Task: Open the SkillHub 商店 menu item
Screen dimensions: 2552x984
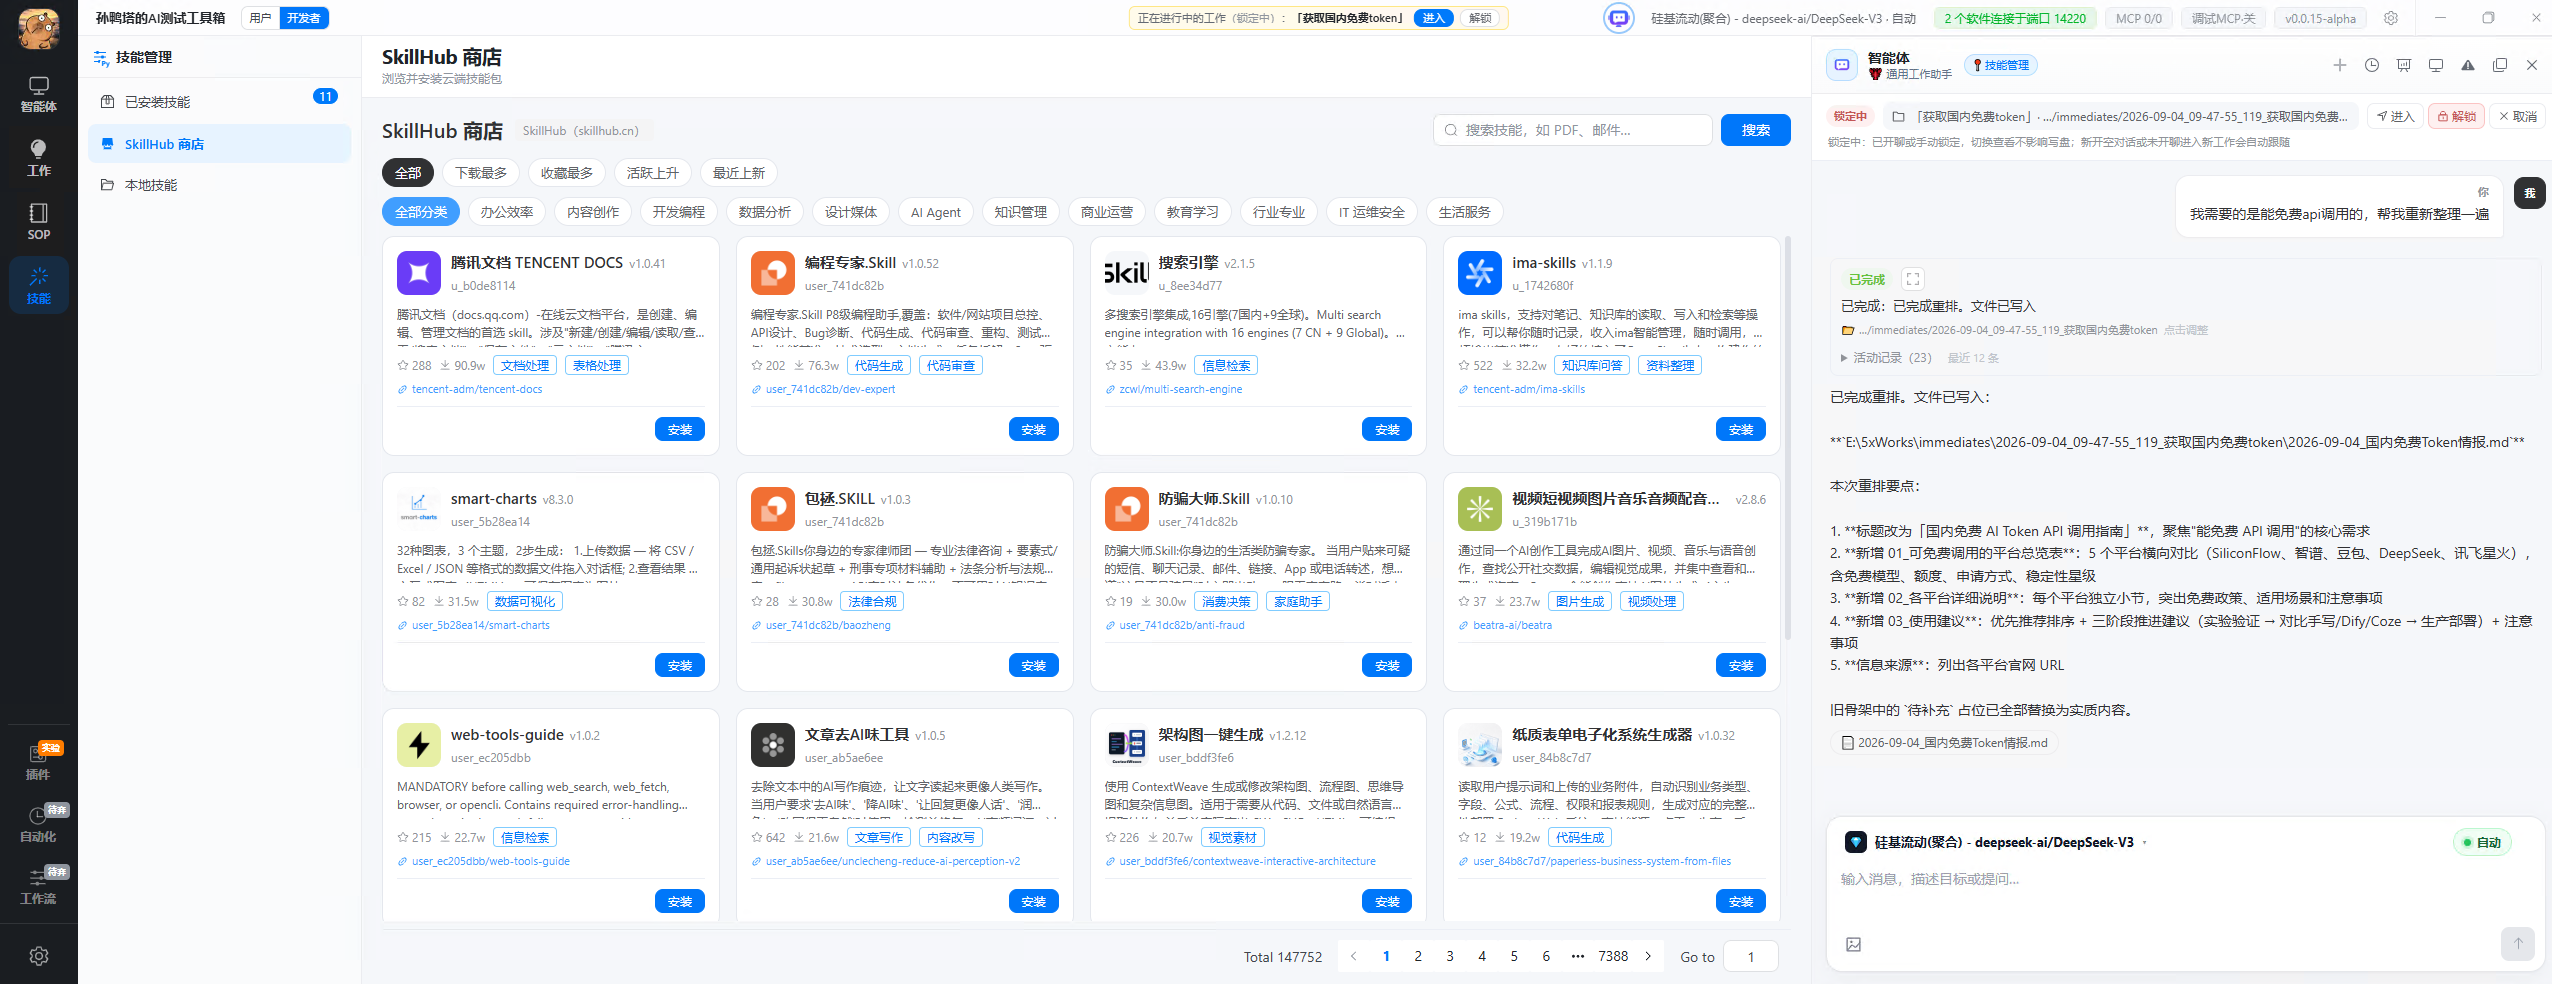Action: pos(219,144)
